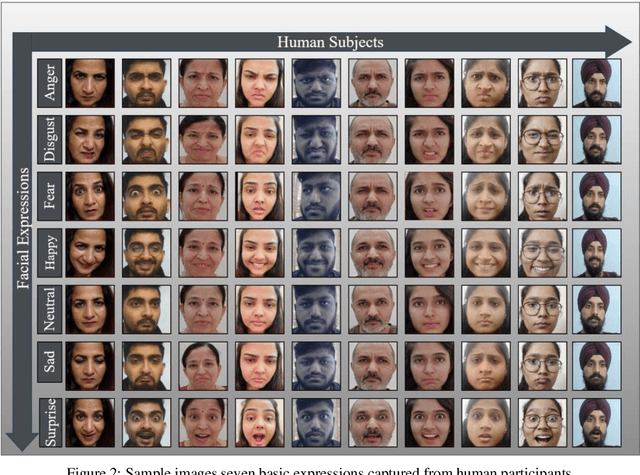
Task: Select the first face in Surprise row
Action: coord(90,422)
